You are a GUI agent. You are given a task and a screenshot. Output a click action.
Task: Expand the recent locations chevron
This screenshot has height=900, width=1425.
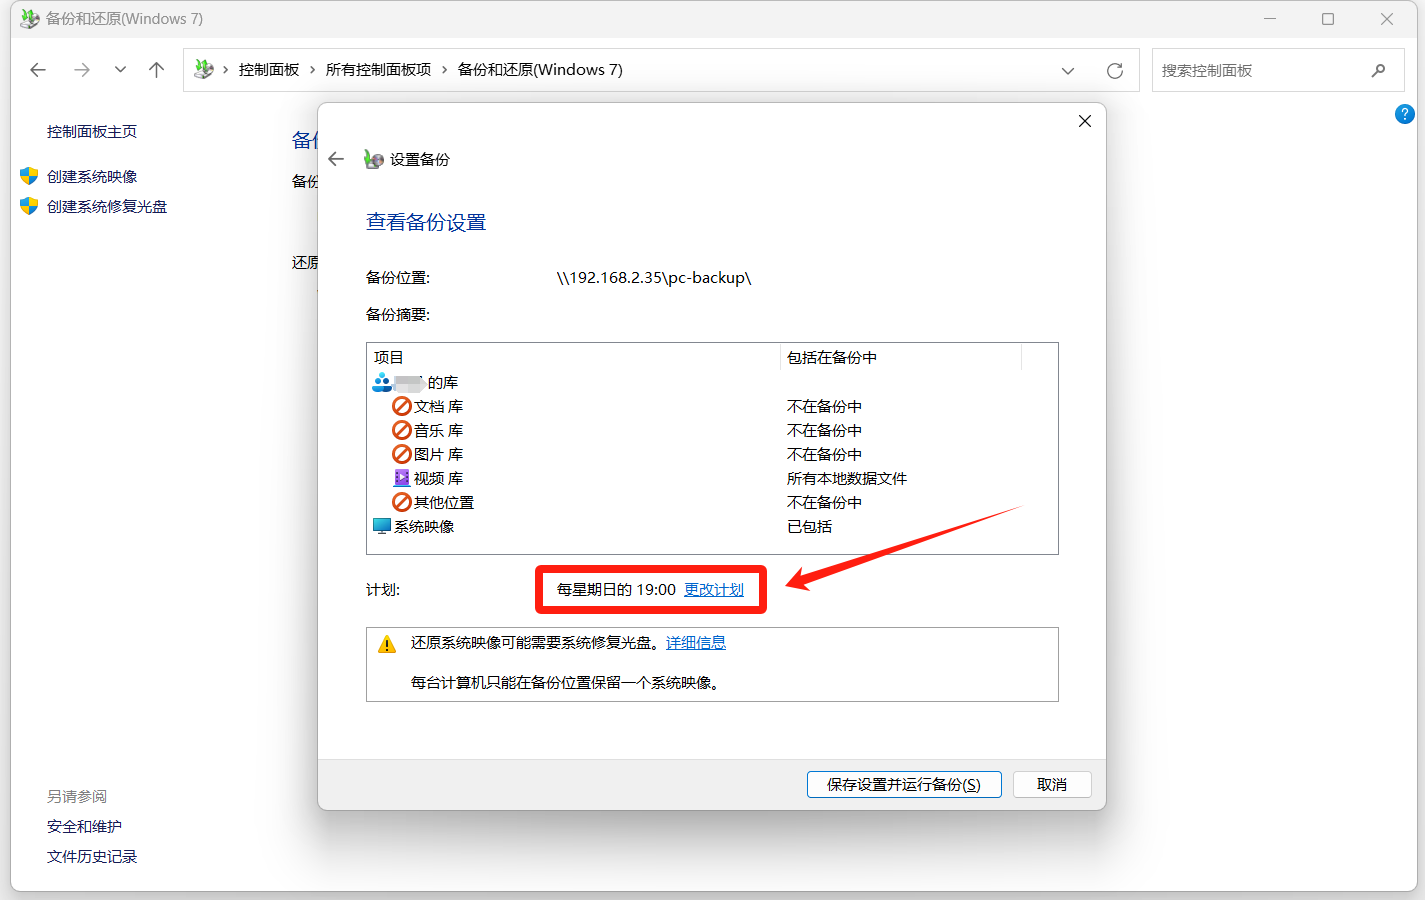click(120, 70)
